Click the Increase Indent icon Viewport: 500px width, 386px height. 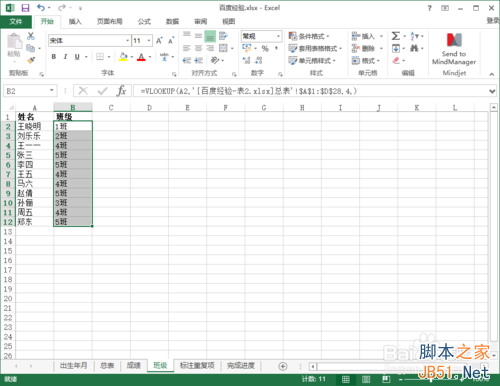[199, 60]
